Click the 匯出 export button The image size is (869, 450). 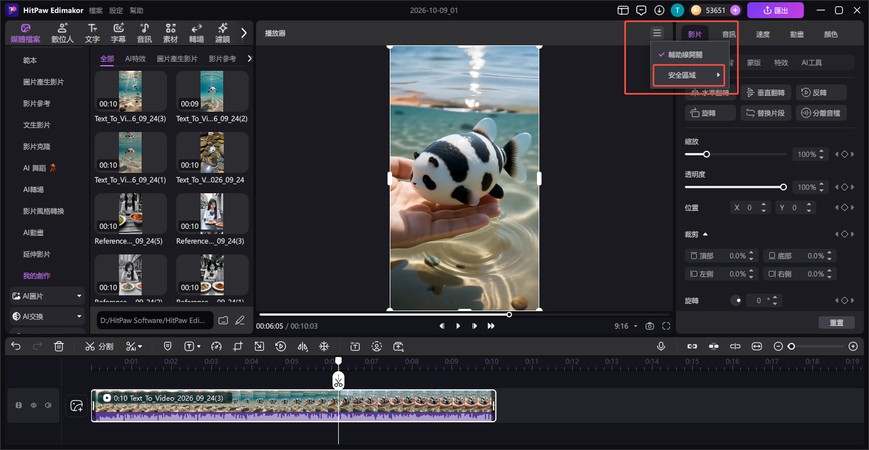pyautogui.click(x=775, y=10)
